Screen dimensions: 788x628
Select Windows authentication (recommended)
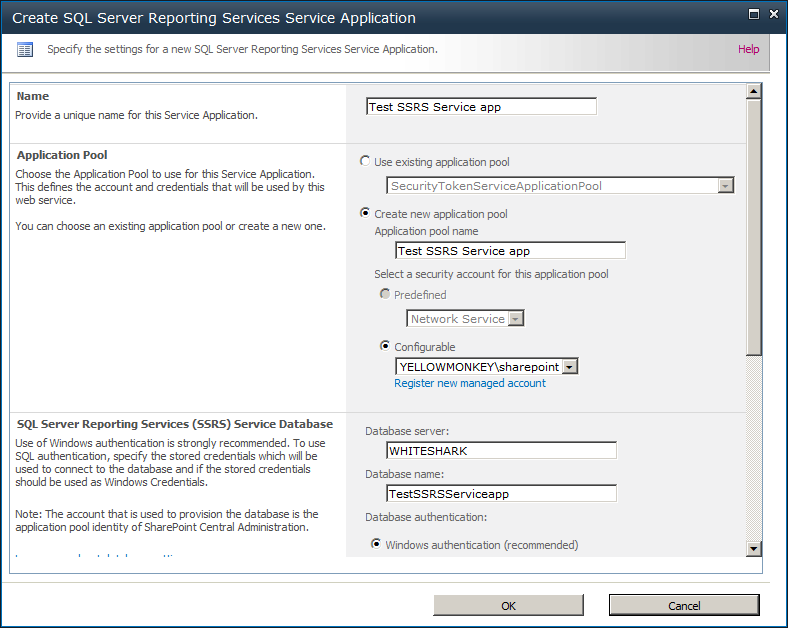(376, 544)
